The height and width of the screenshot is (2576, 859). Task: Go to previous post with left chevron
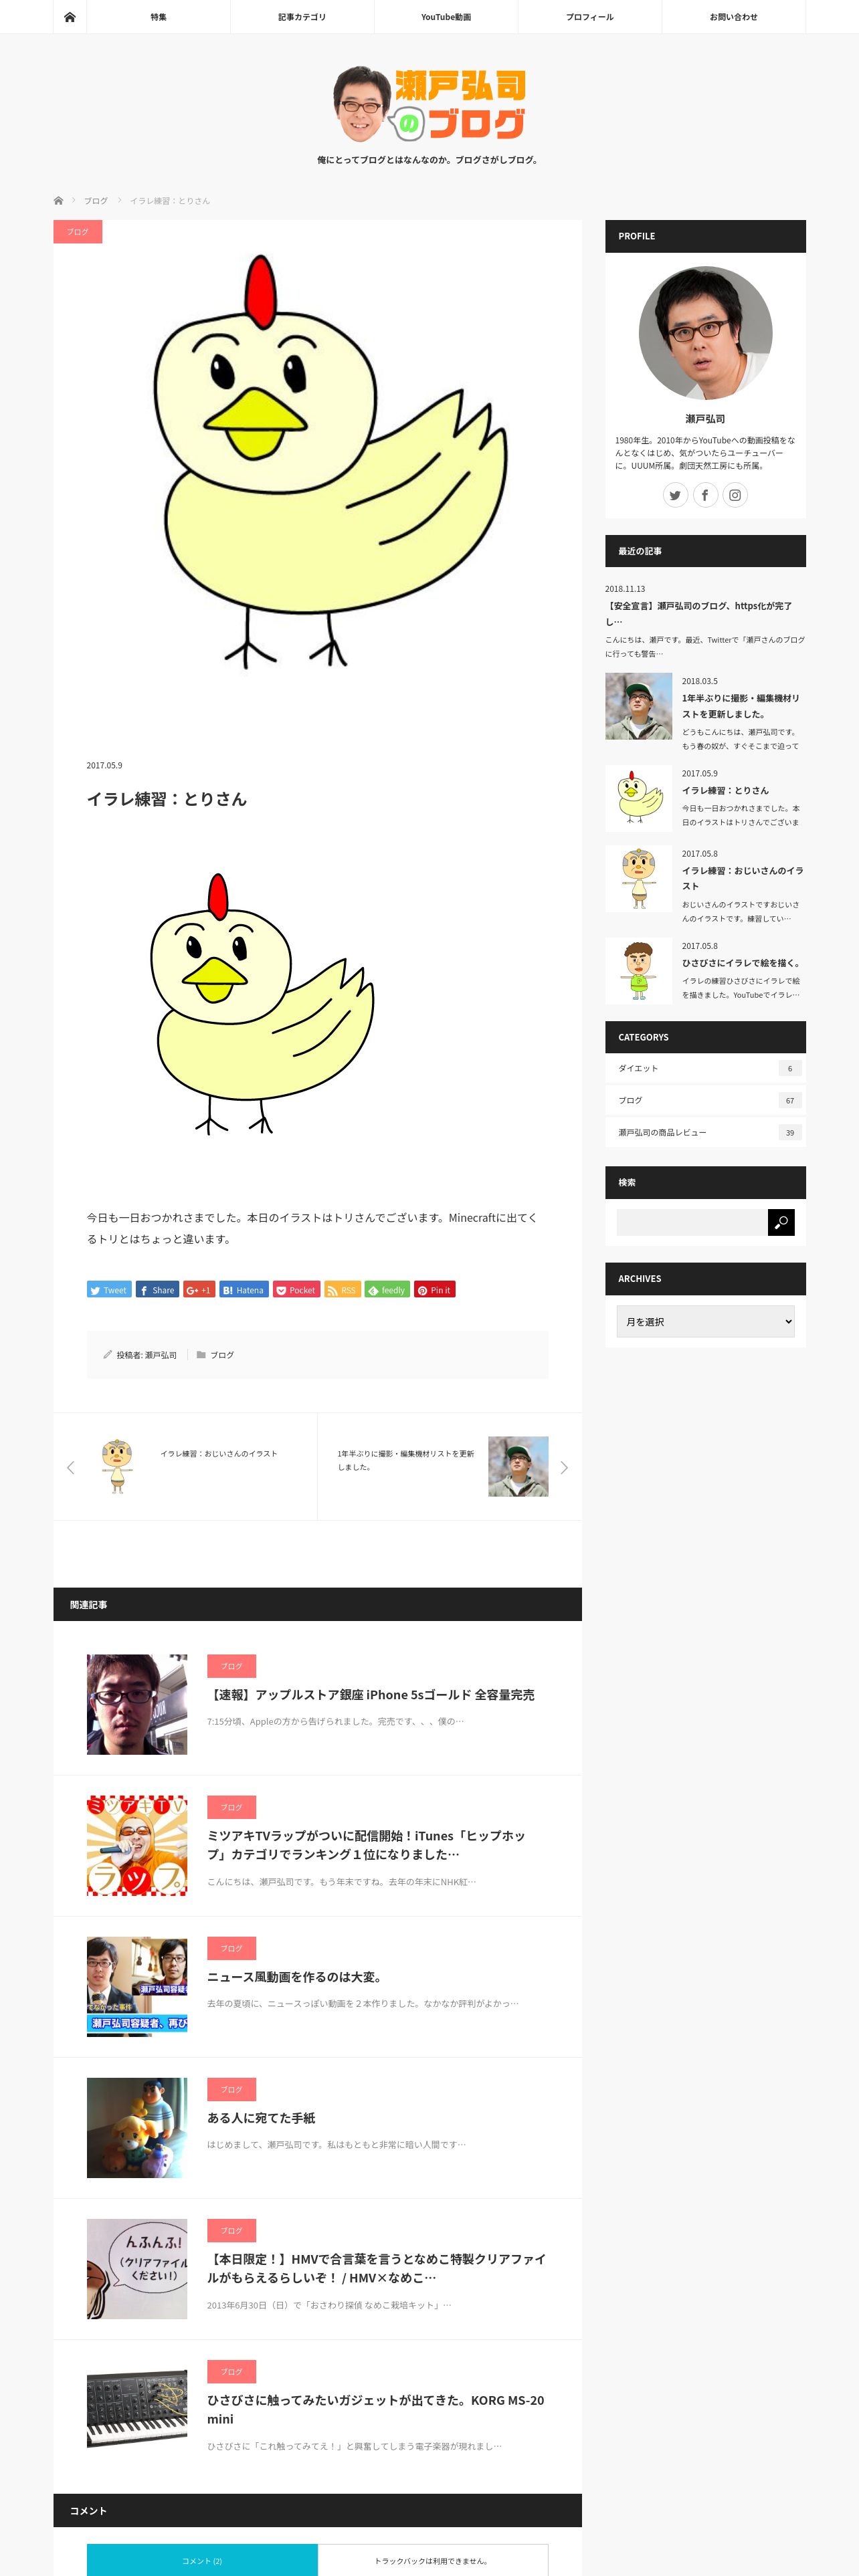[x=70, y=1467]
